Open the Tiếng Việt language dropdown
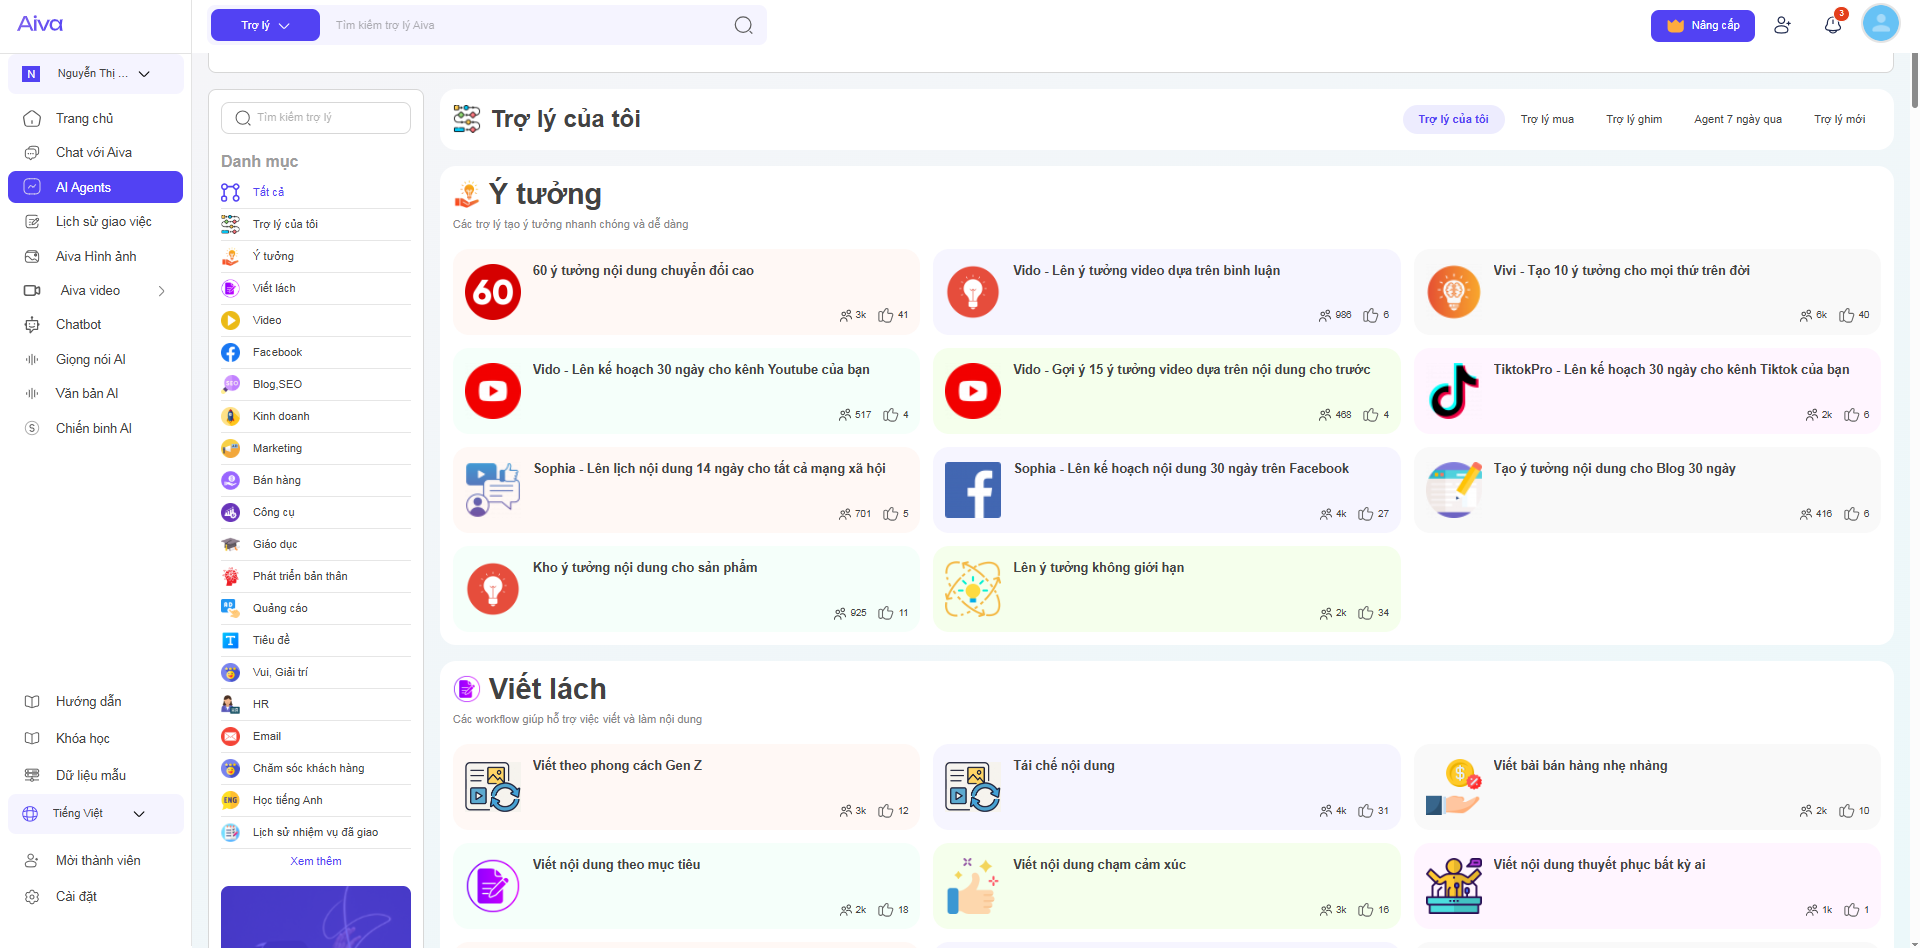The image size is (1920, 948). coord(96,814)
